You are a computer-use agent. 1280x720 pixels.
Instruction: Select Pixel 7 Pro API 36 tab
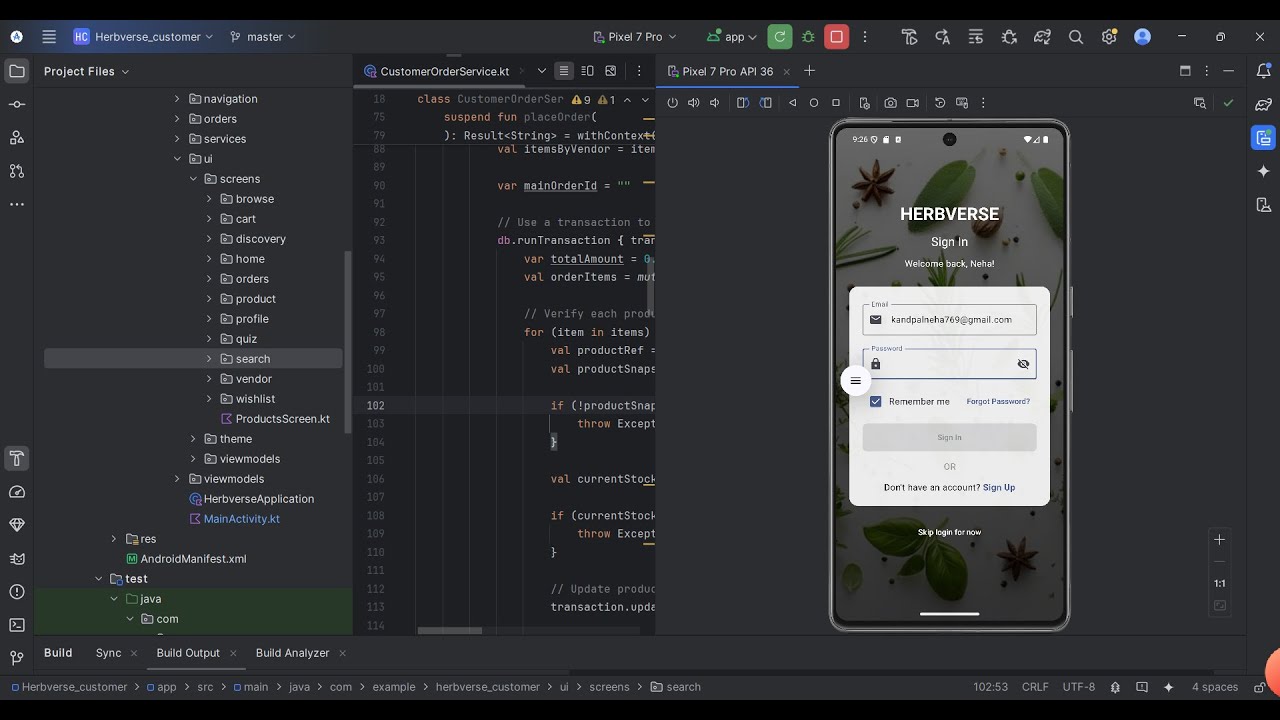click(x=727, y=72)
